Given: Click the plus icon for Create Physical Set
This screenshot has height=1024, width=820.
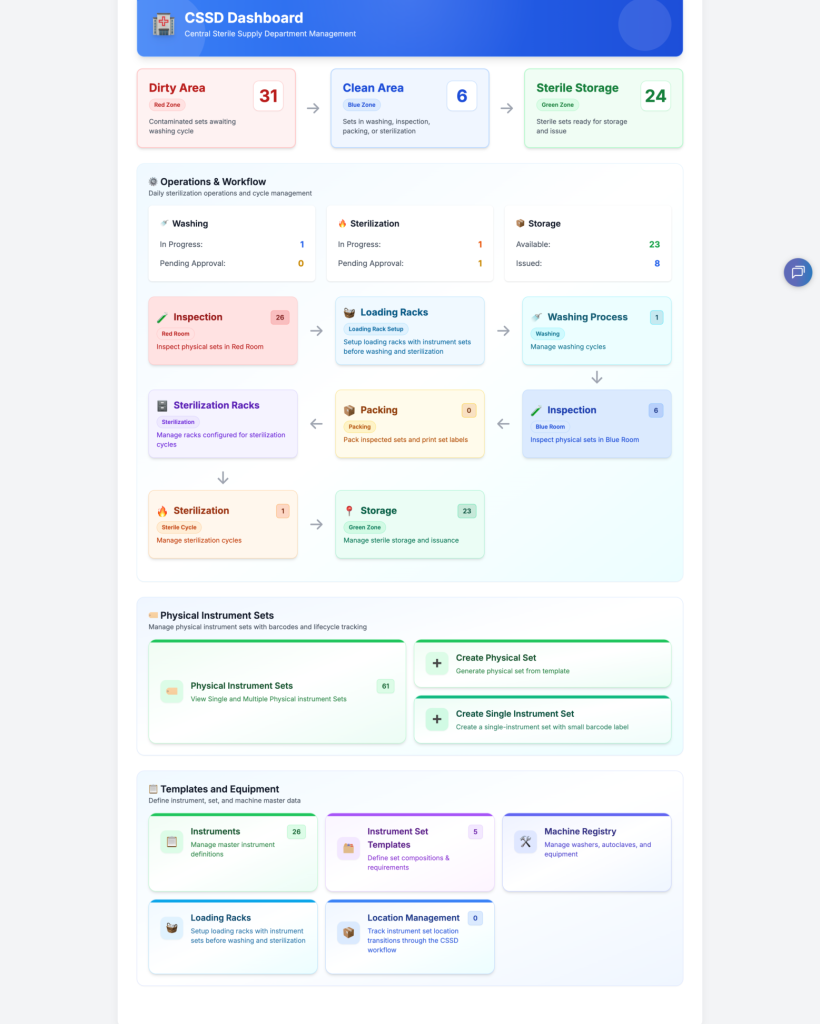Looking at the screenshot, I should tap(437, 664).
